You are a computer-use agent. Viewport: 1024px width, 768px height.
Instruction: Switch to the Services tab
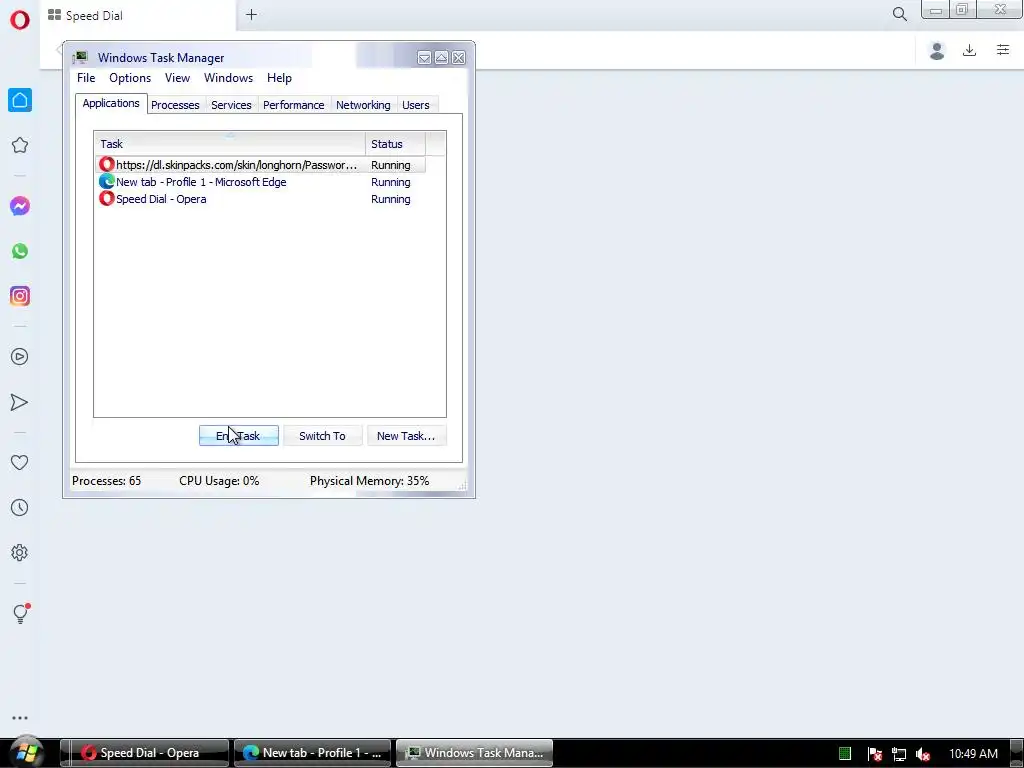pos(231,105)
